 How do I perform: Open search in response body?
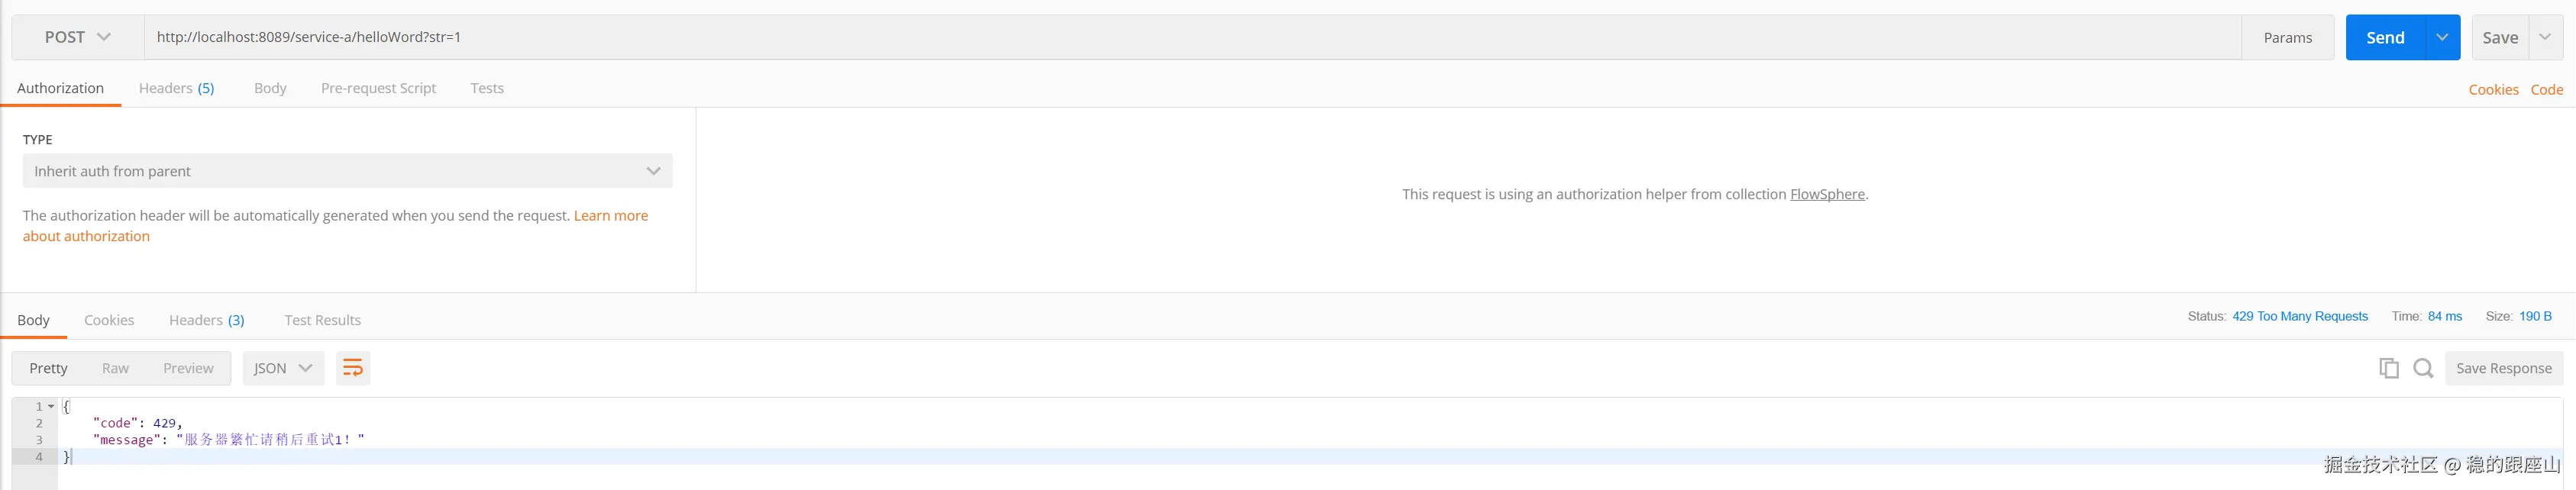(2423, 368)
